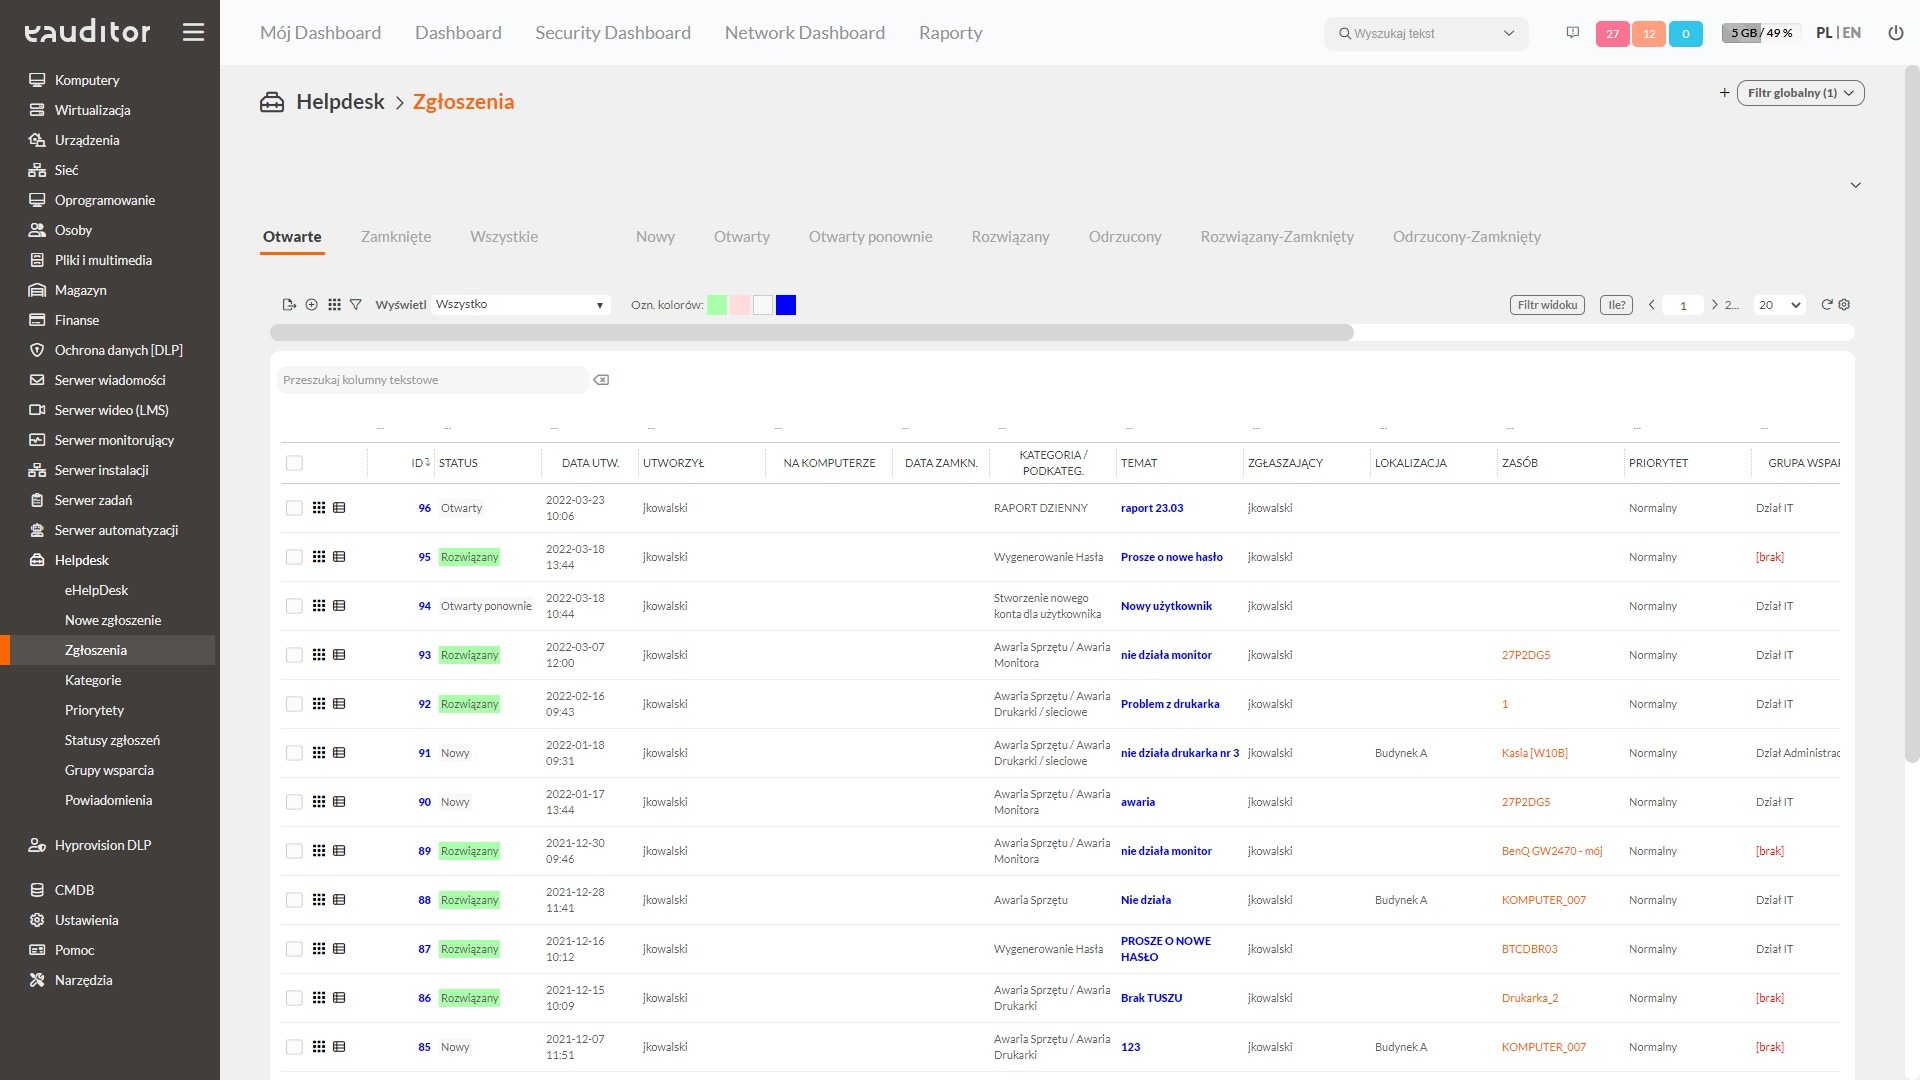
Task: Open ticket link 'raport 23.03'
Action: (1152, 508)
